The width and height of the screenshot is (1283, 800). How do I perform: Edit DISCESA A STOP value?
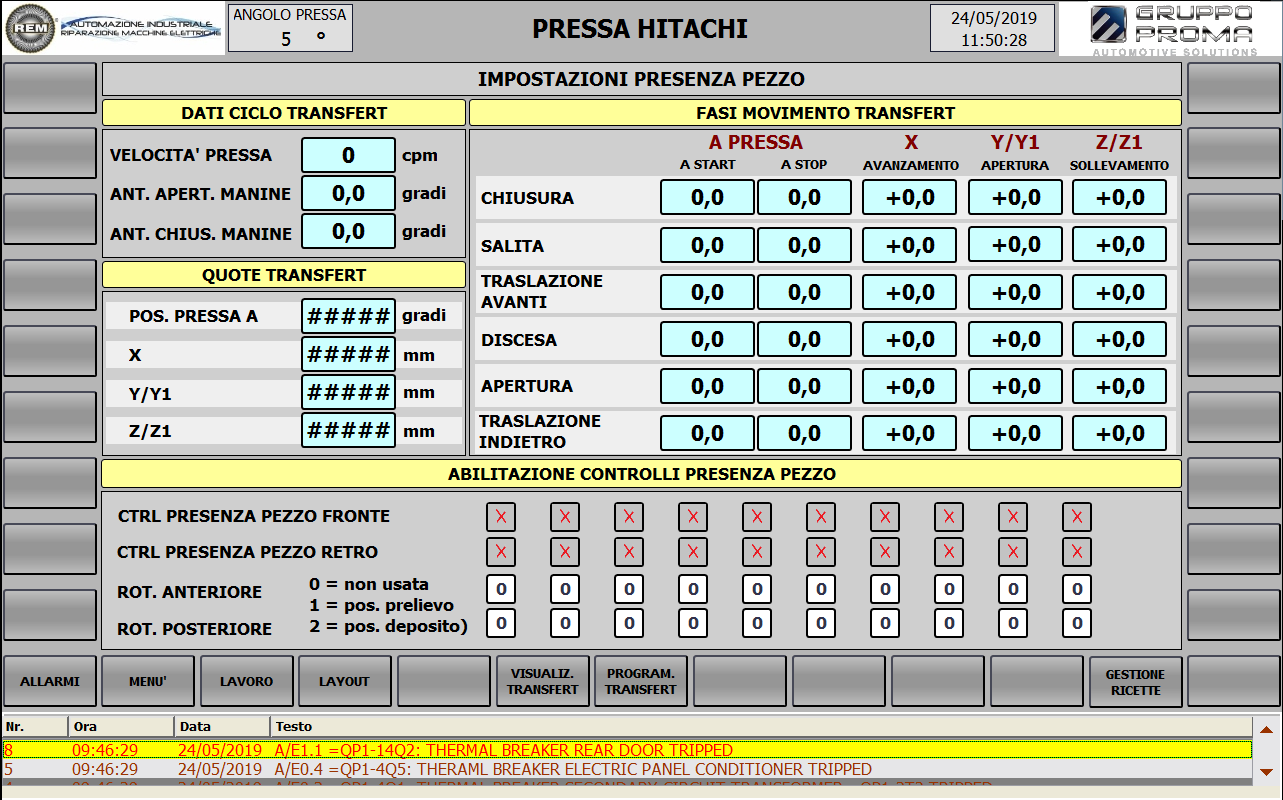click(x=804, y=339)
